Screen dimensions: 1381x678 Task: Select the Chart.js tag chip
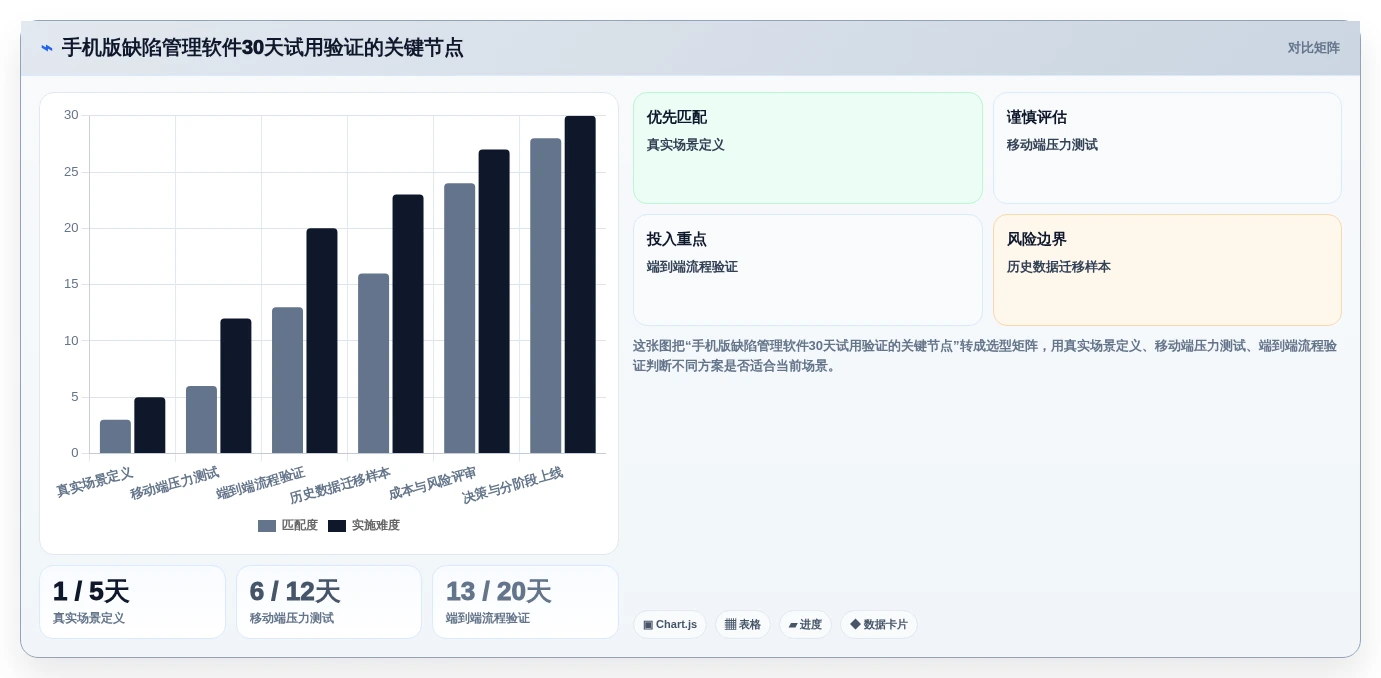[670, 625]
